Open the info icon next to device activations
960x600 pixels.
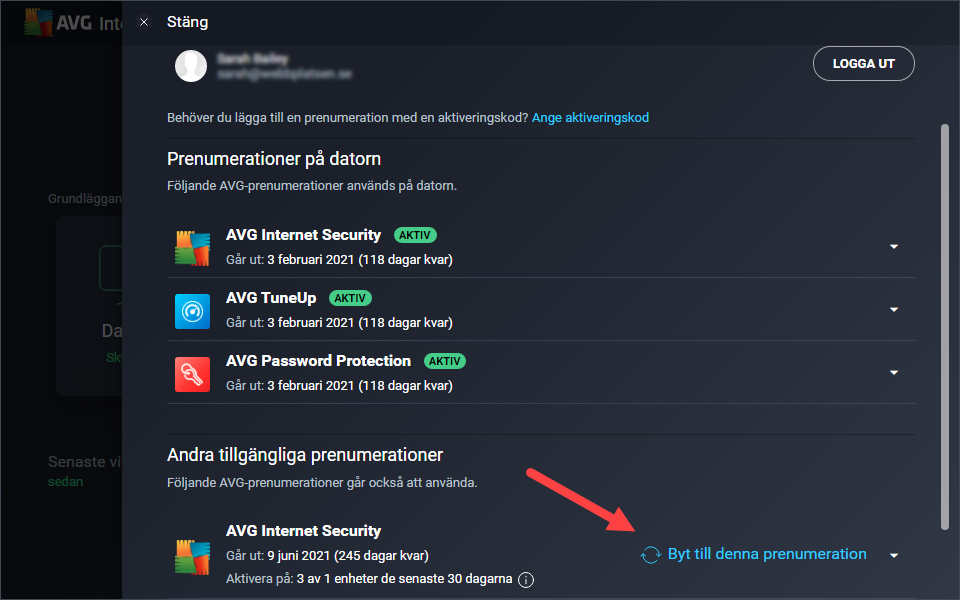coord(526,579)
